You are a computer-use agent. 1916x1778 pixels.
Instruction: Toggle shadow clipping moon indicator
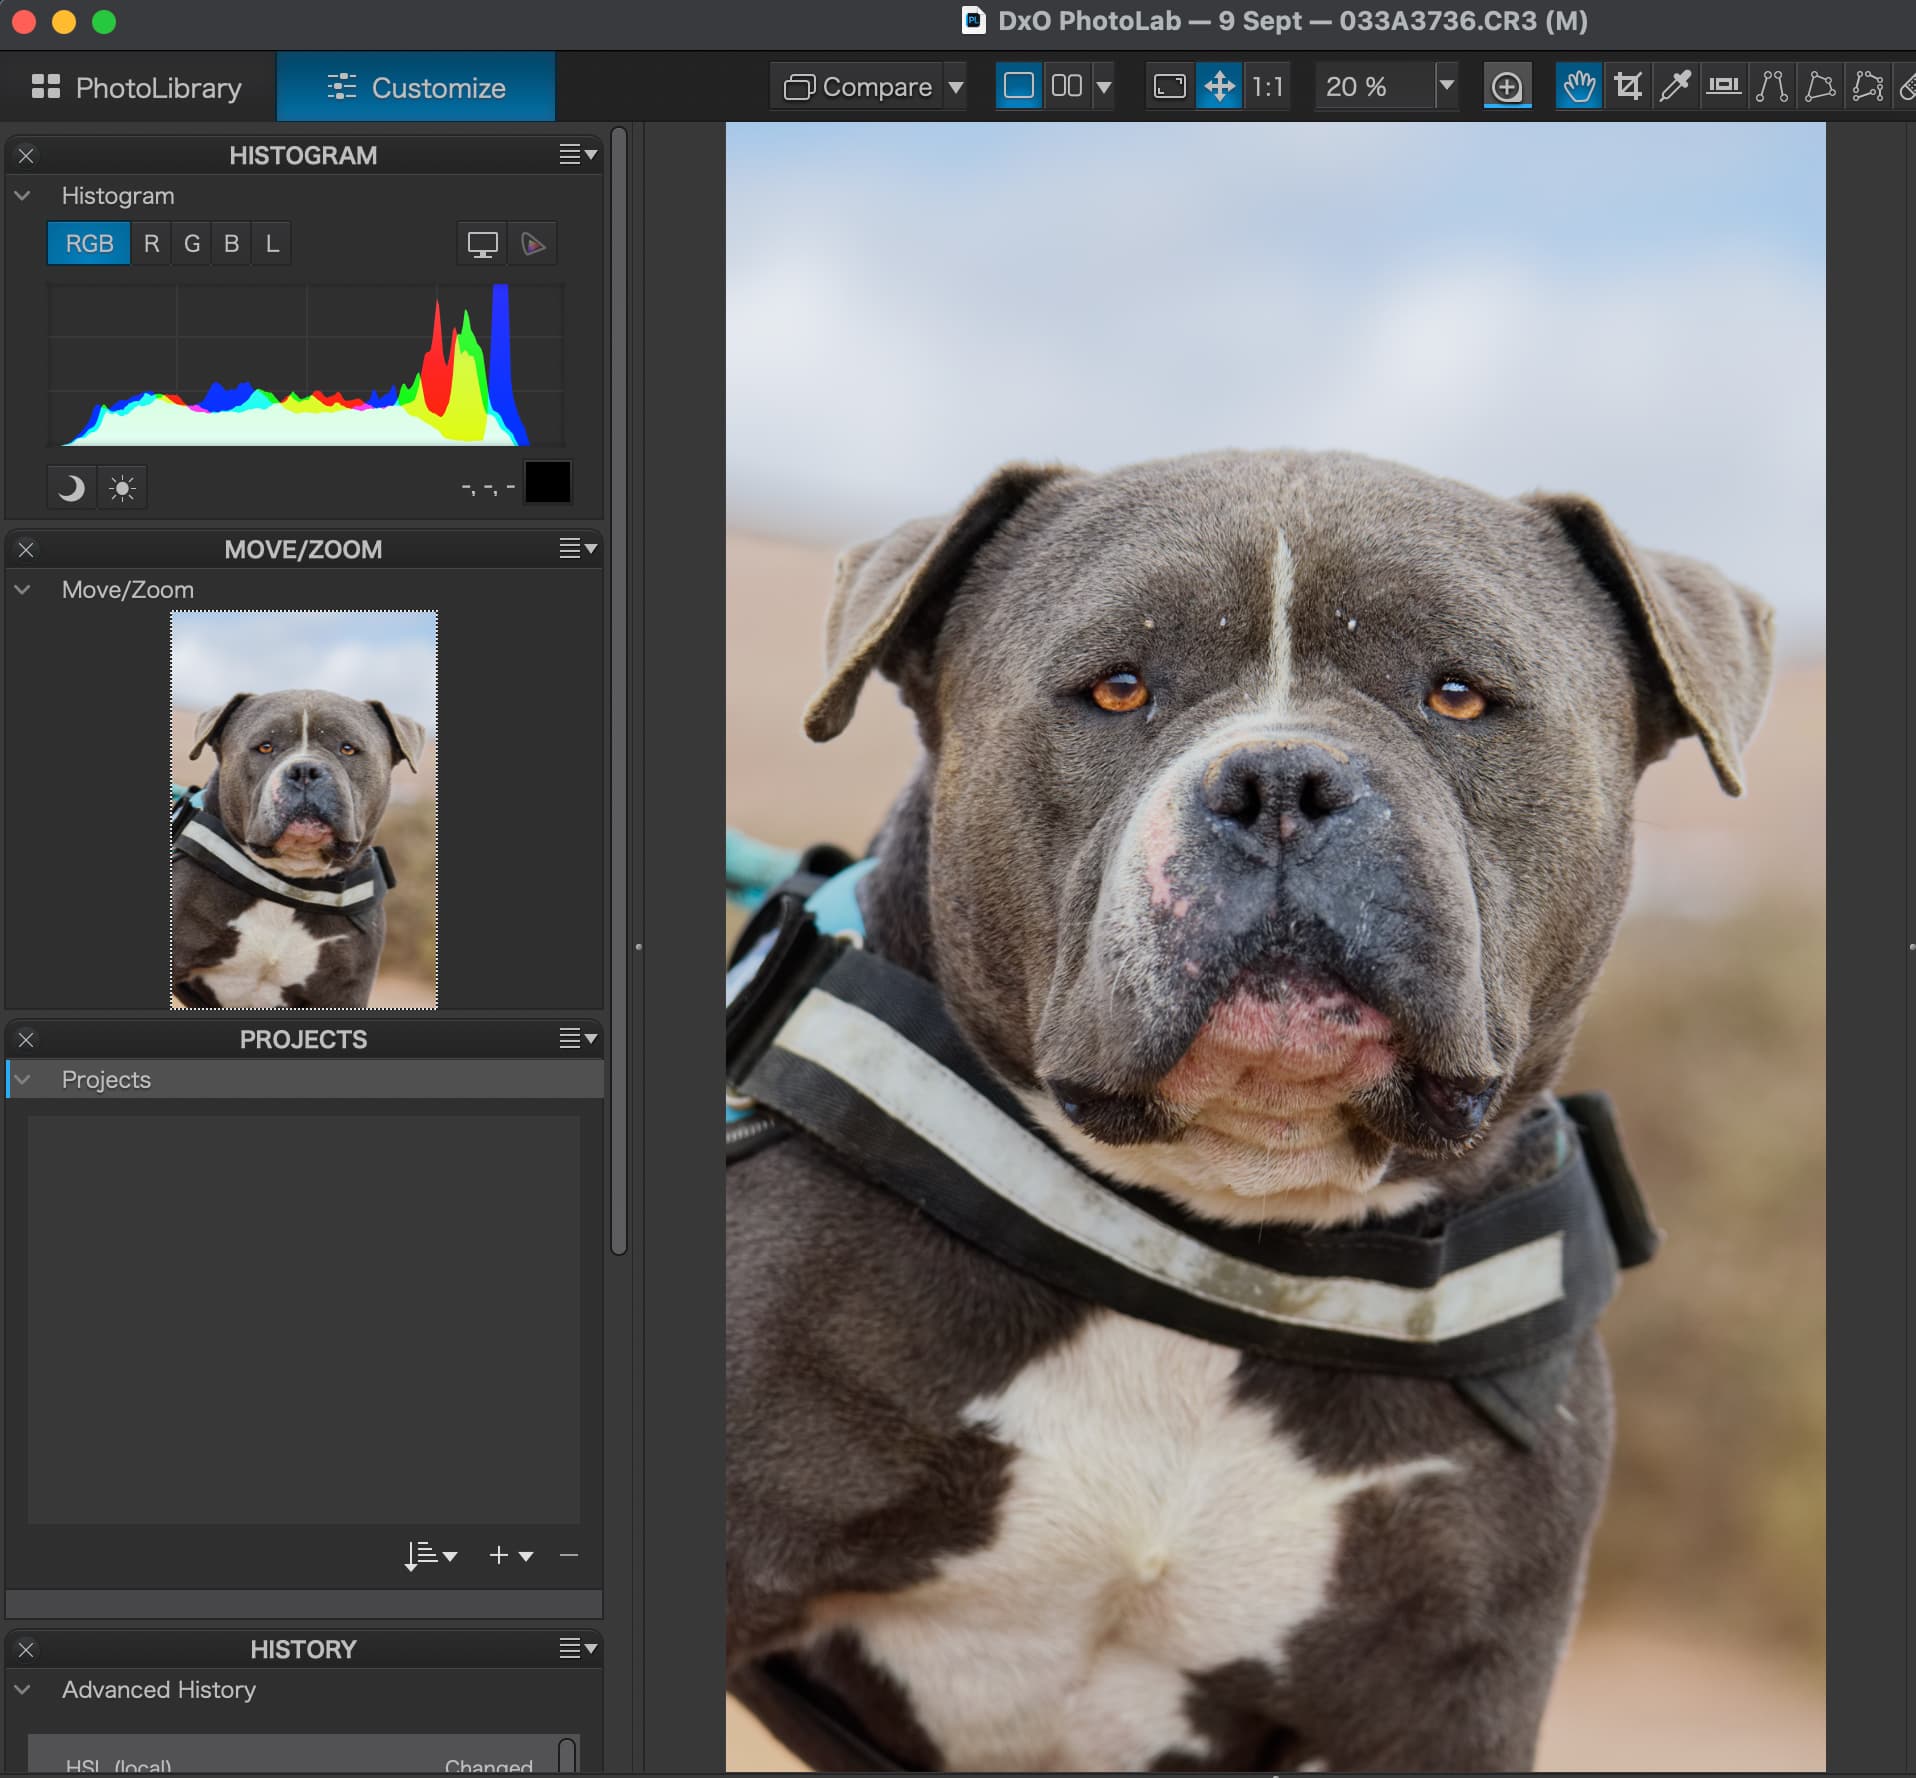point(71,488)
